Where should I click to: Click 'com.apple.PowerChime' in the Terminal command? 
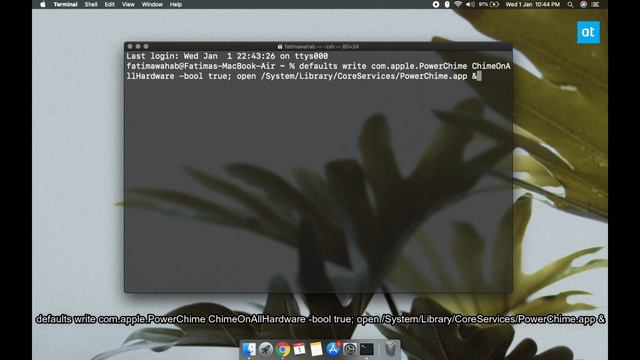pyautogui.click(x=419, y=66)
